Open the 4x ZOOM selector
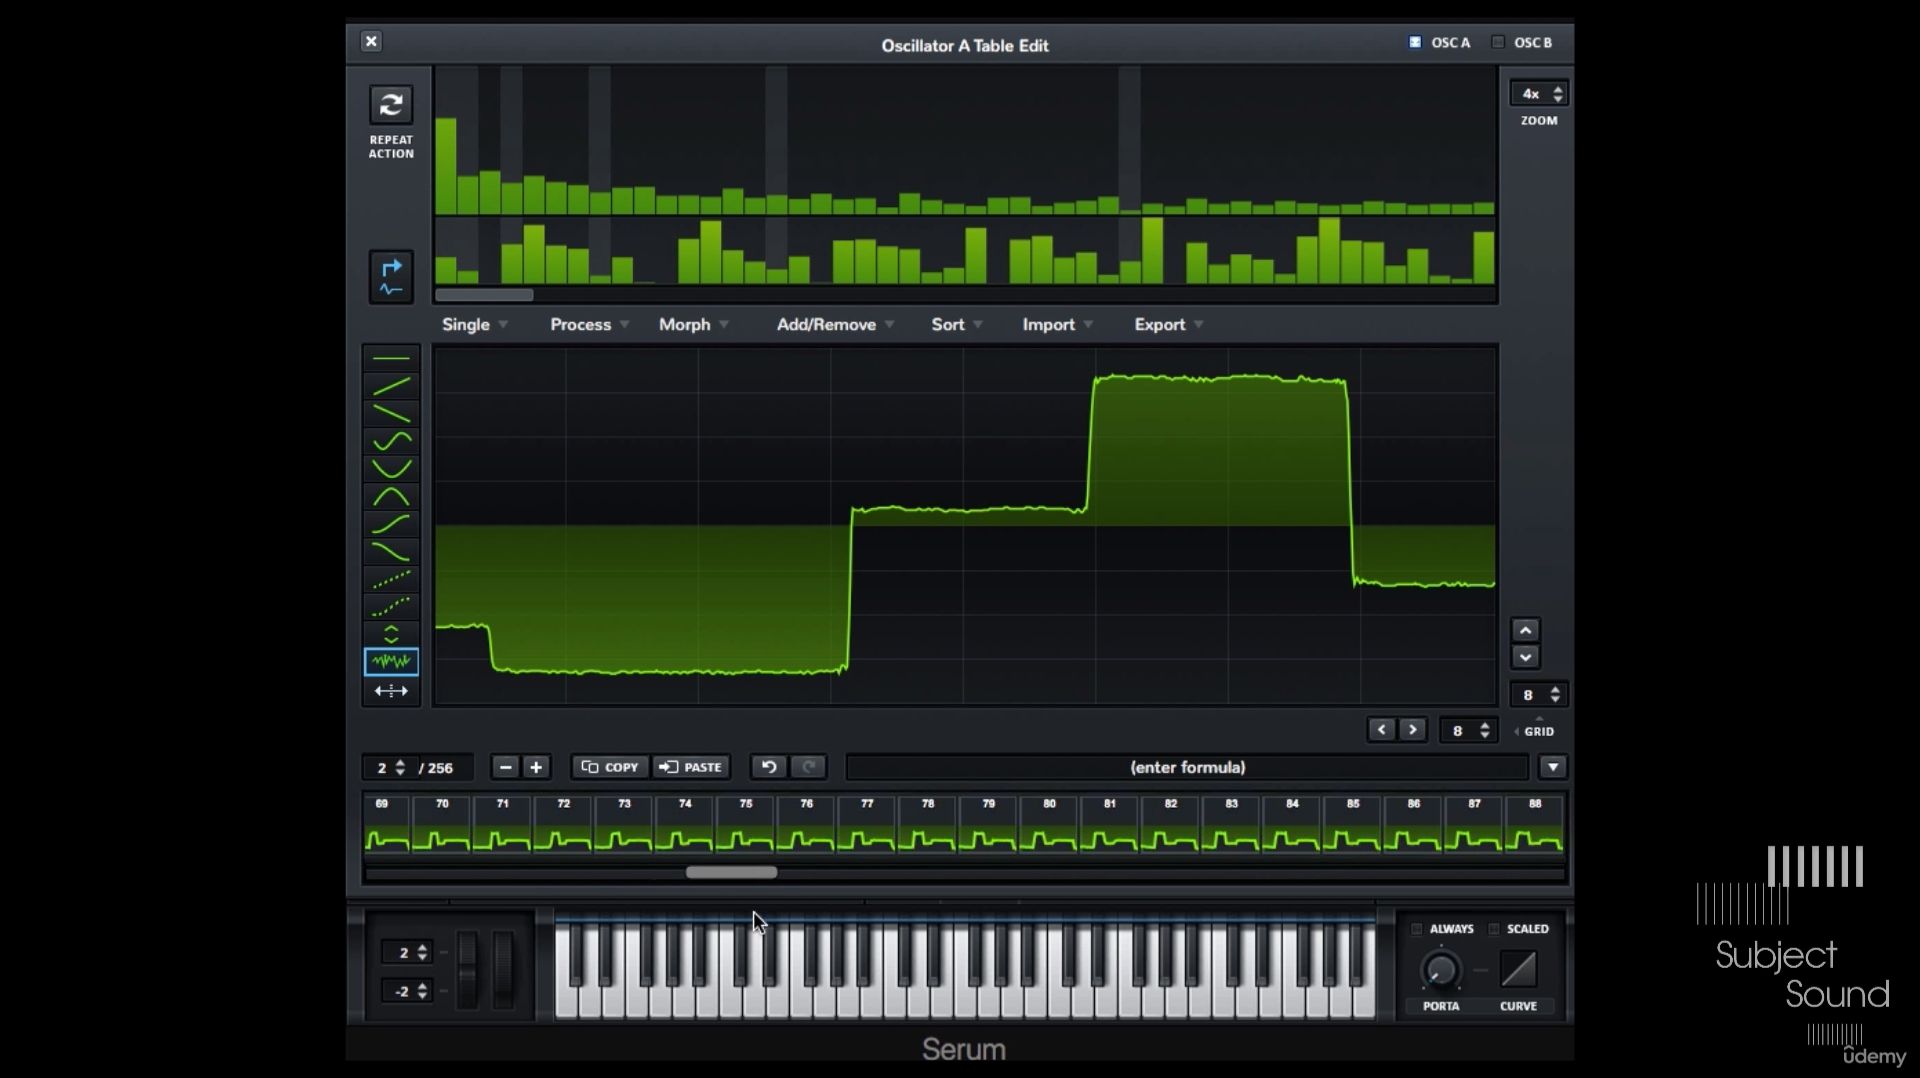This screenshot has height=1078, width=1920. coord(1538,93)
